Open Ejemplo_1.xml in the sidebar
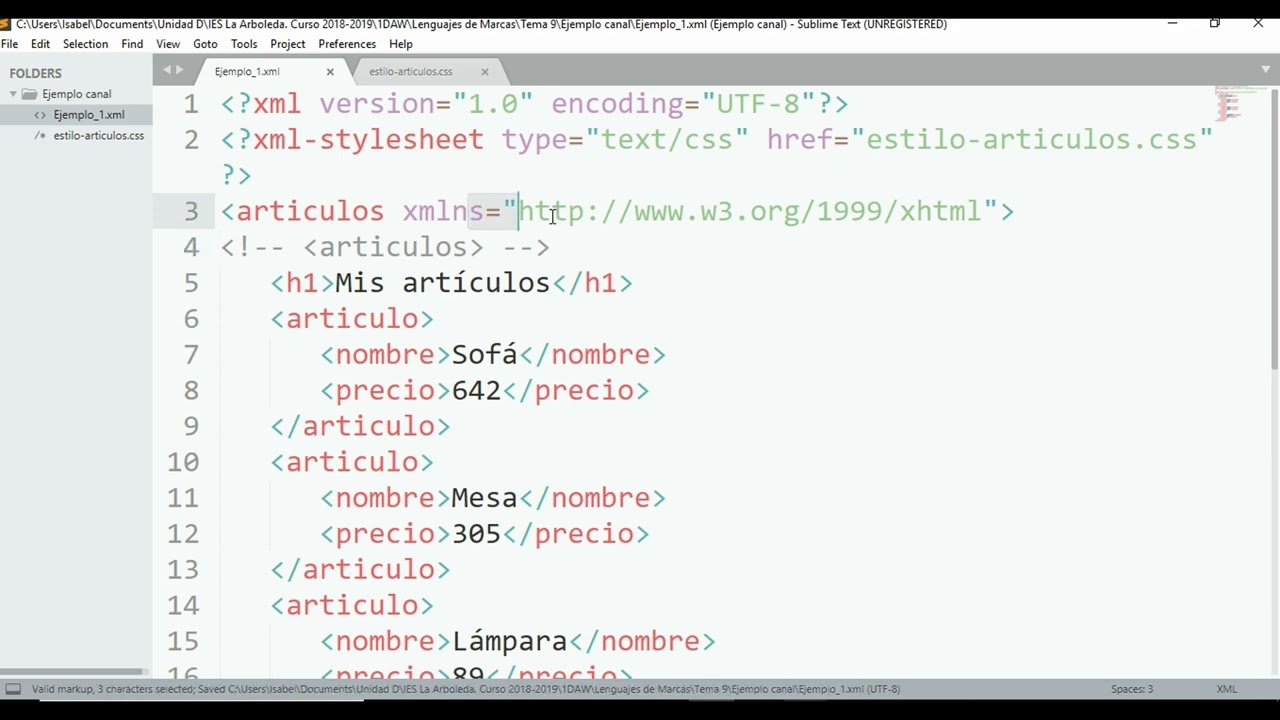 pos(89,115)
